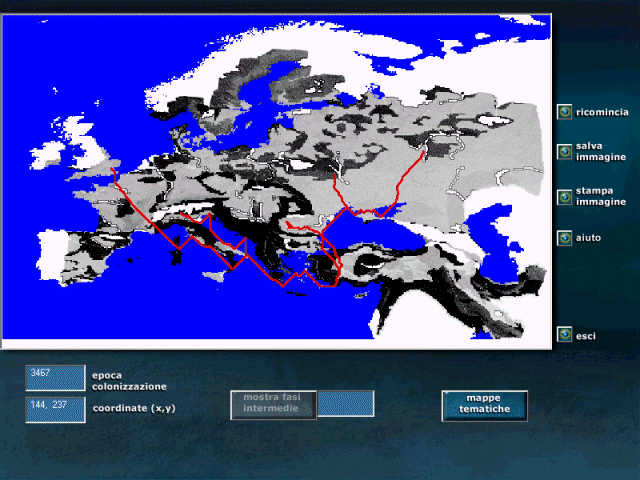Exit using the esci globe icon
This screenshot has width=640, height=480.
(x=565, y=335)
